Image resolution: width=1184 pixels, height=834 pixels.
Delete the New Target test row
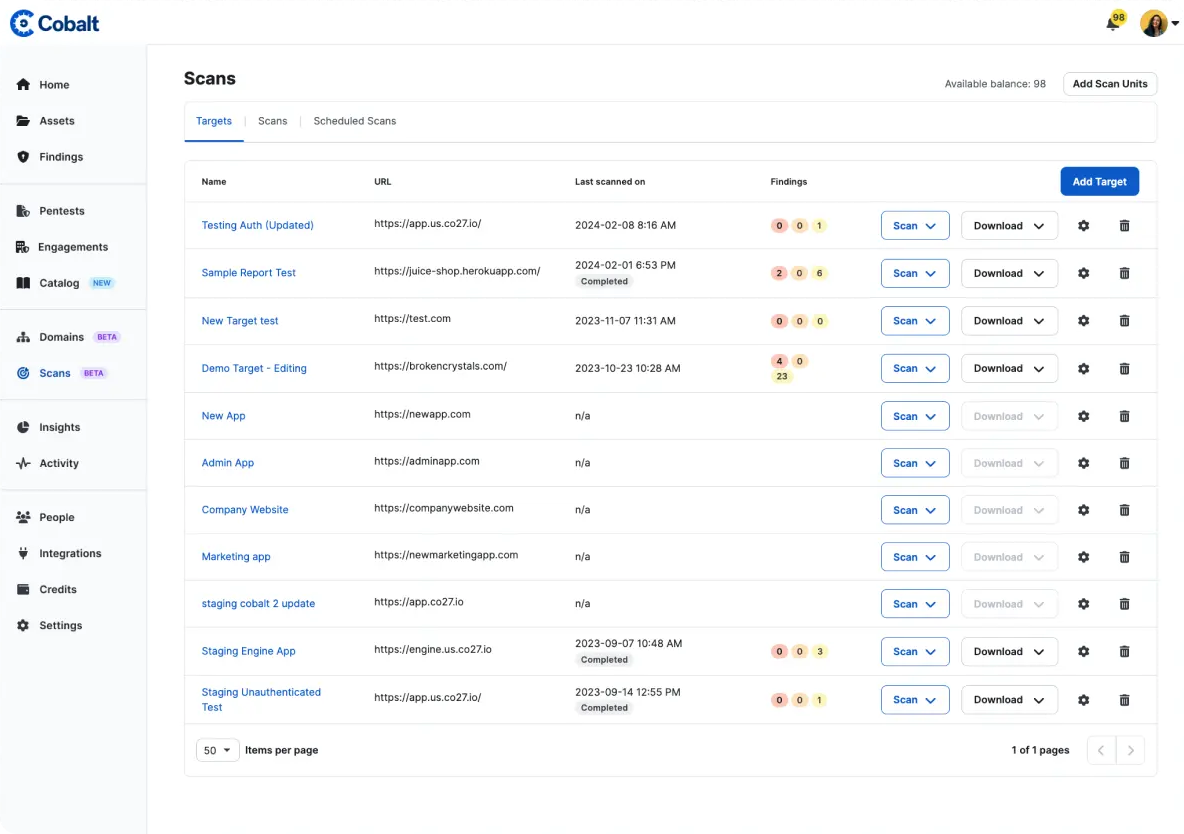click(x=1124, y=321)
